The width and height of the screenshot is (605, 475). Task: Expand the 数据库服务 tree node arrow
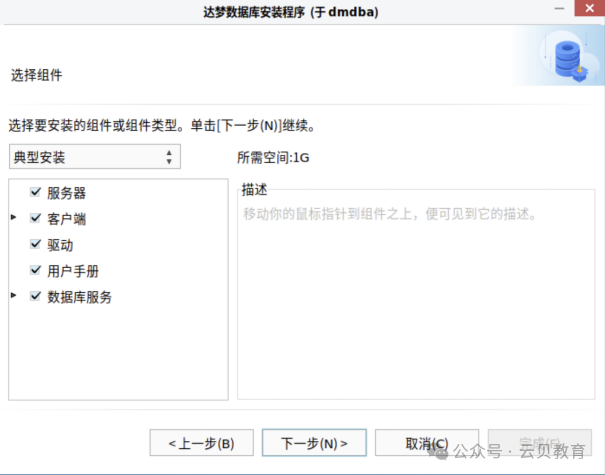click(x=14, y=295)
